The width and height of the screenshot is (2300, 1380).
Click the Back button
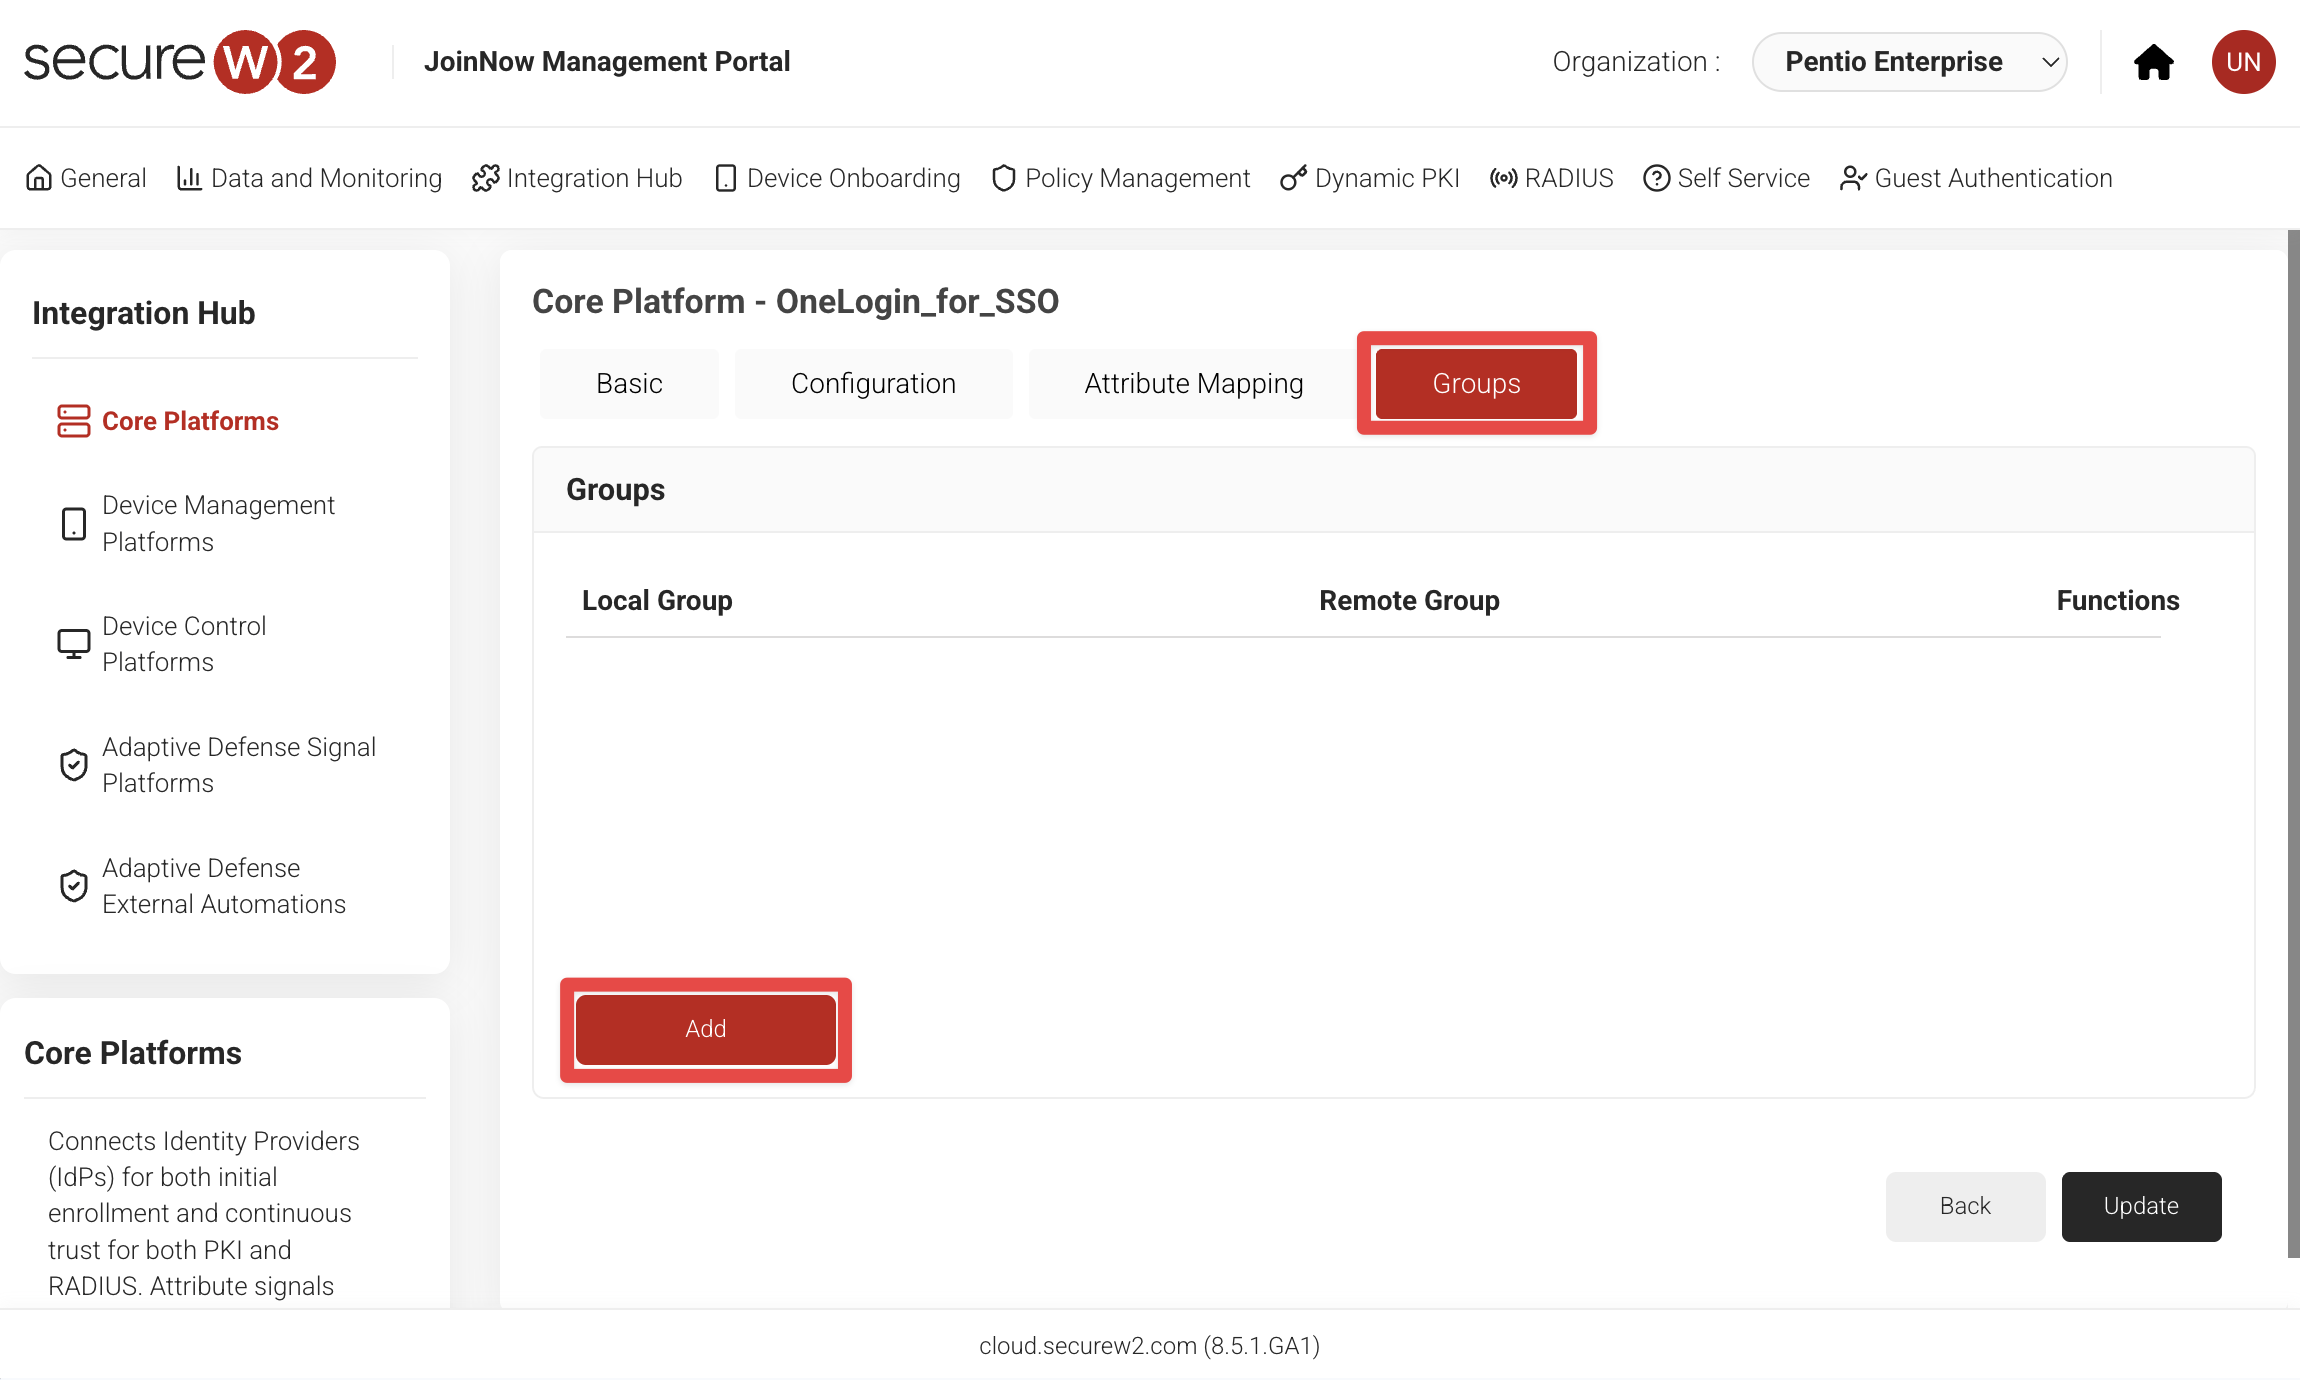click(x=1965, y=1206)
